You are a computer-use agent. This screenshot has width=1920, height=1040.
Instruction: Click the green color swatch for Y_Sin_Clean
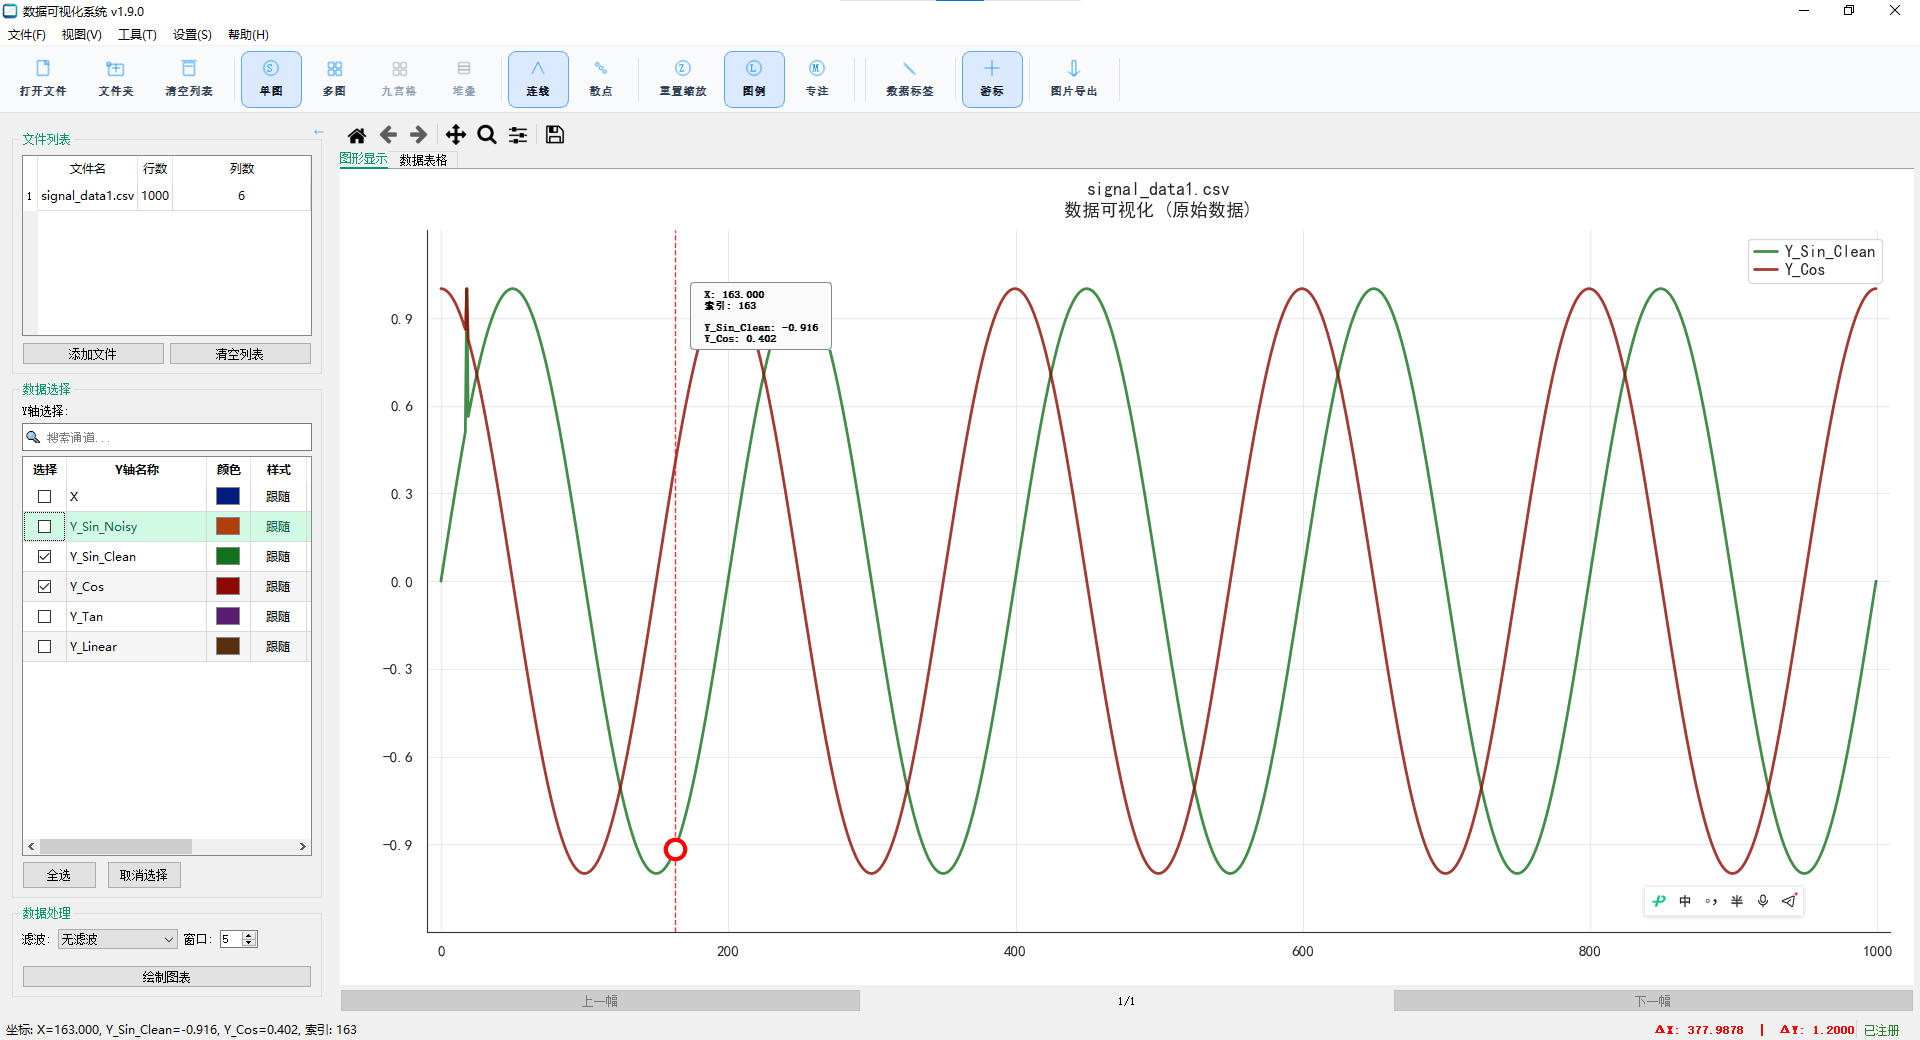[x=228, y=557]
